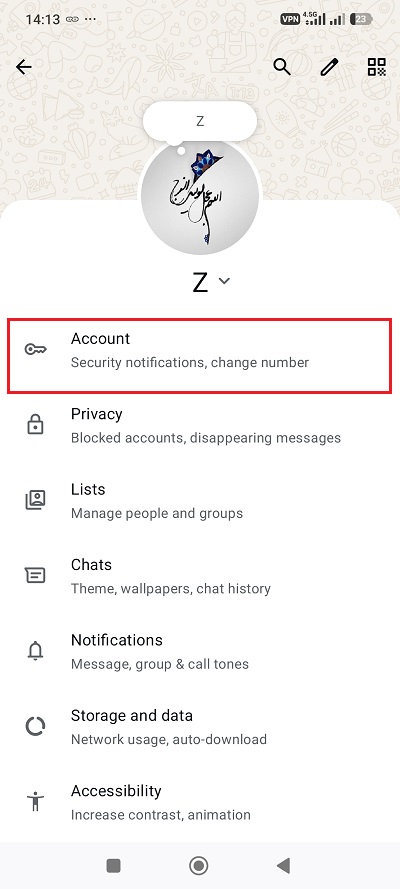Screen dimensions: 400x889
Task: Select Lists manage people and groups
Action: click(x=200, y=501)
